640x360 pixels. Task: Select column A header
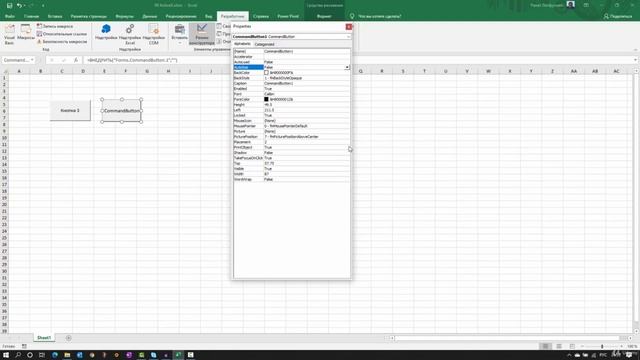(x=19, y=71)
